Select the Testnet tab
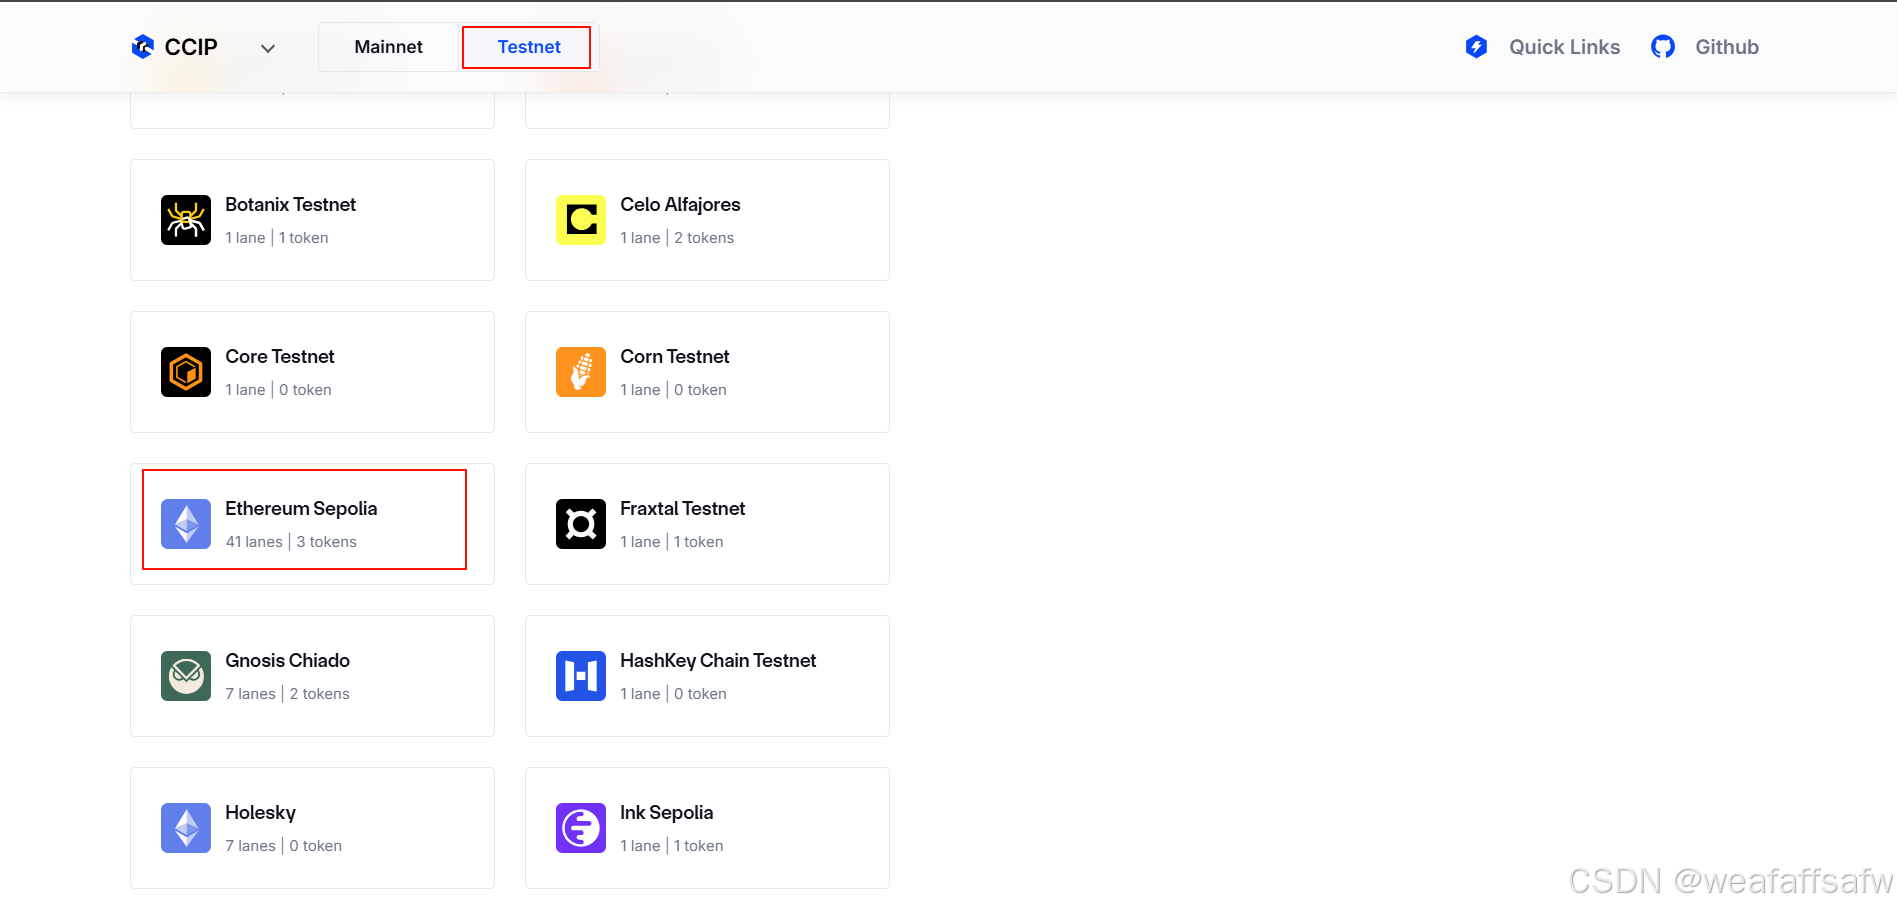The width and height of the screenshot is (1897, 913). tap(529, 47)
